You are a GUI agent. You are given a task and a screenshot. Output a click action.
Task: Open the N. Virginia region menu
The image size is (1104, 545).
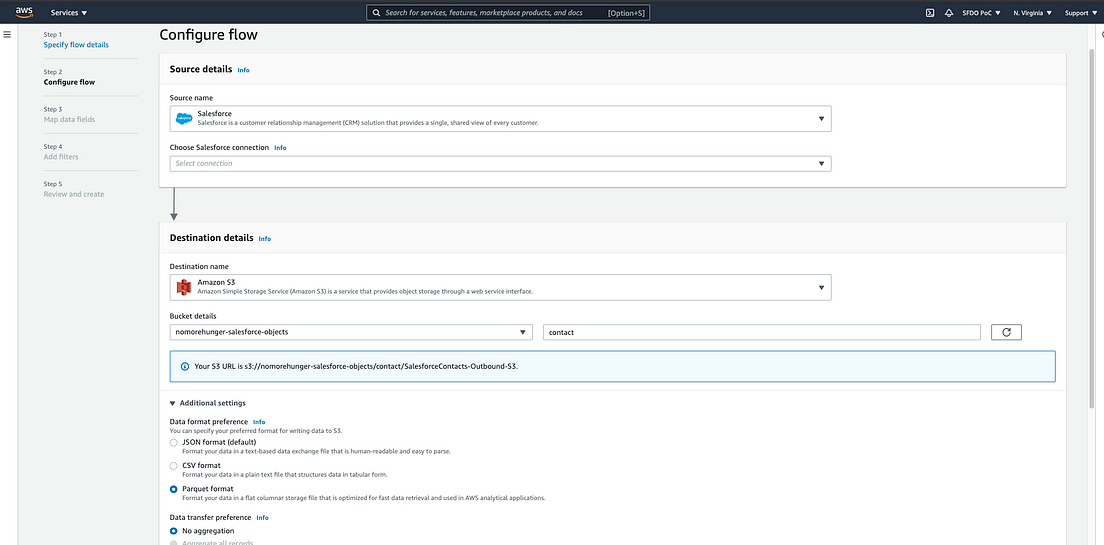point(1032,13)
